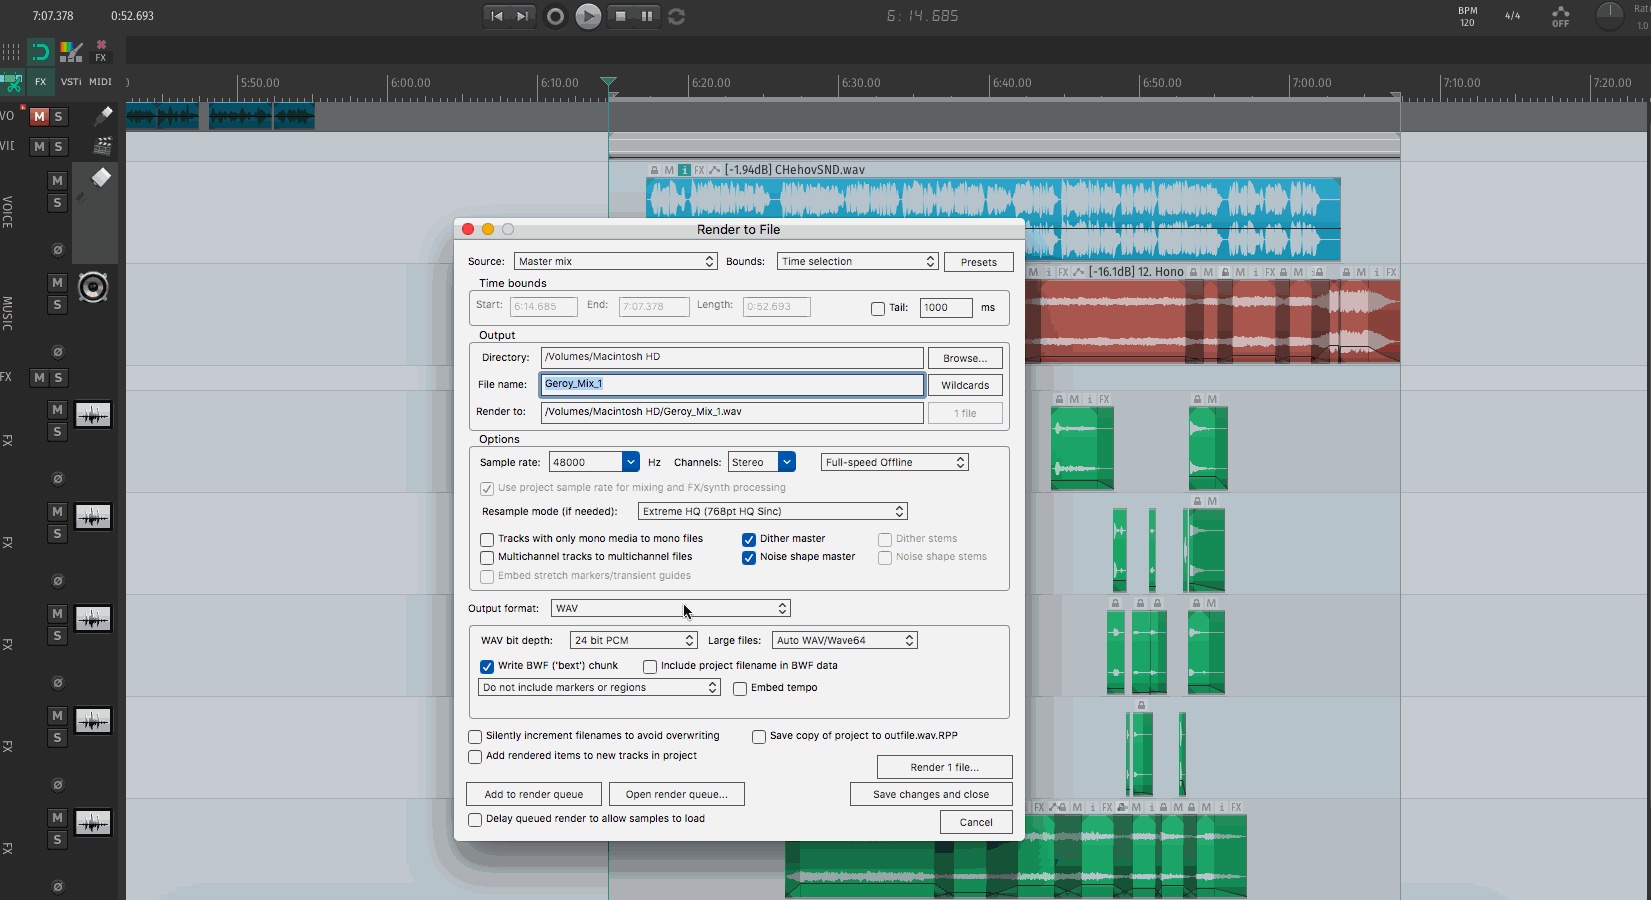The width and height of the screenshot is (1651, 900).
Task: Toggle the magnet snap icon in toolbar
Action: pyautogui.click(x=40, y=52)
